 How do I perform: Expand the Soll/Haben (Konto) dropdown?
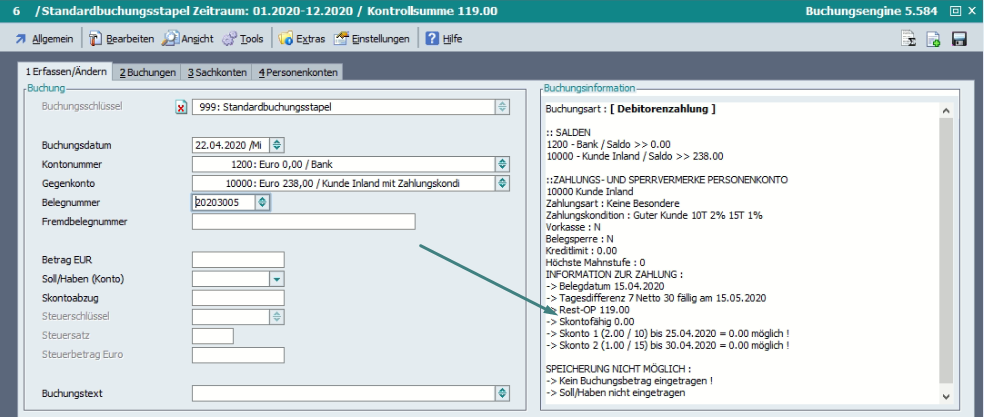pos(277,278)
